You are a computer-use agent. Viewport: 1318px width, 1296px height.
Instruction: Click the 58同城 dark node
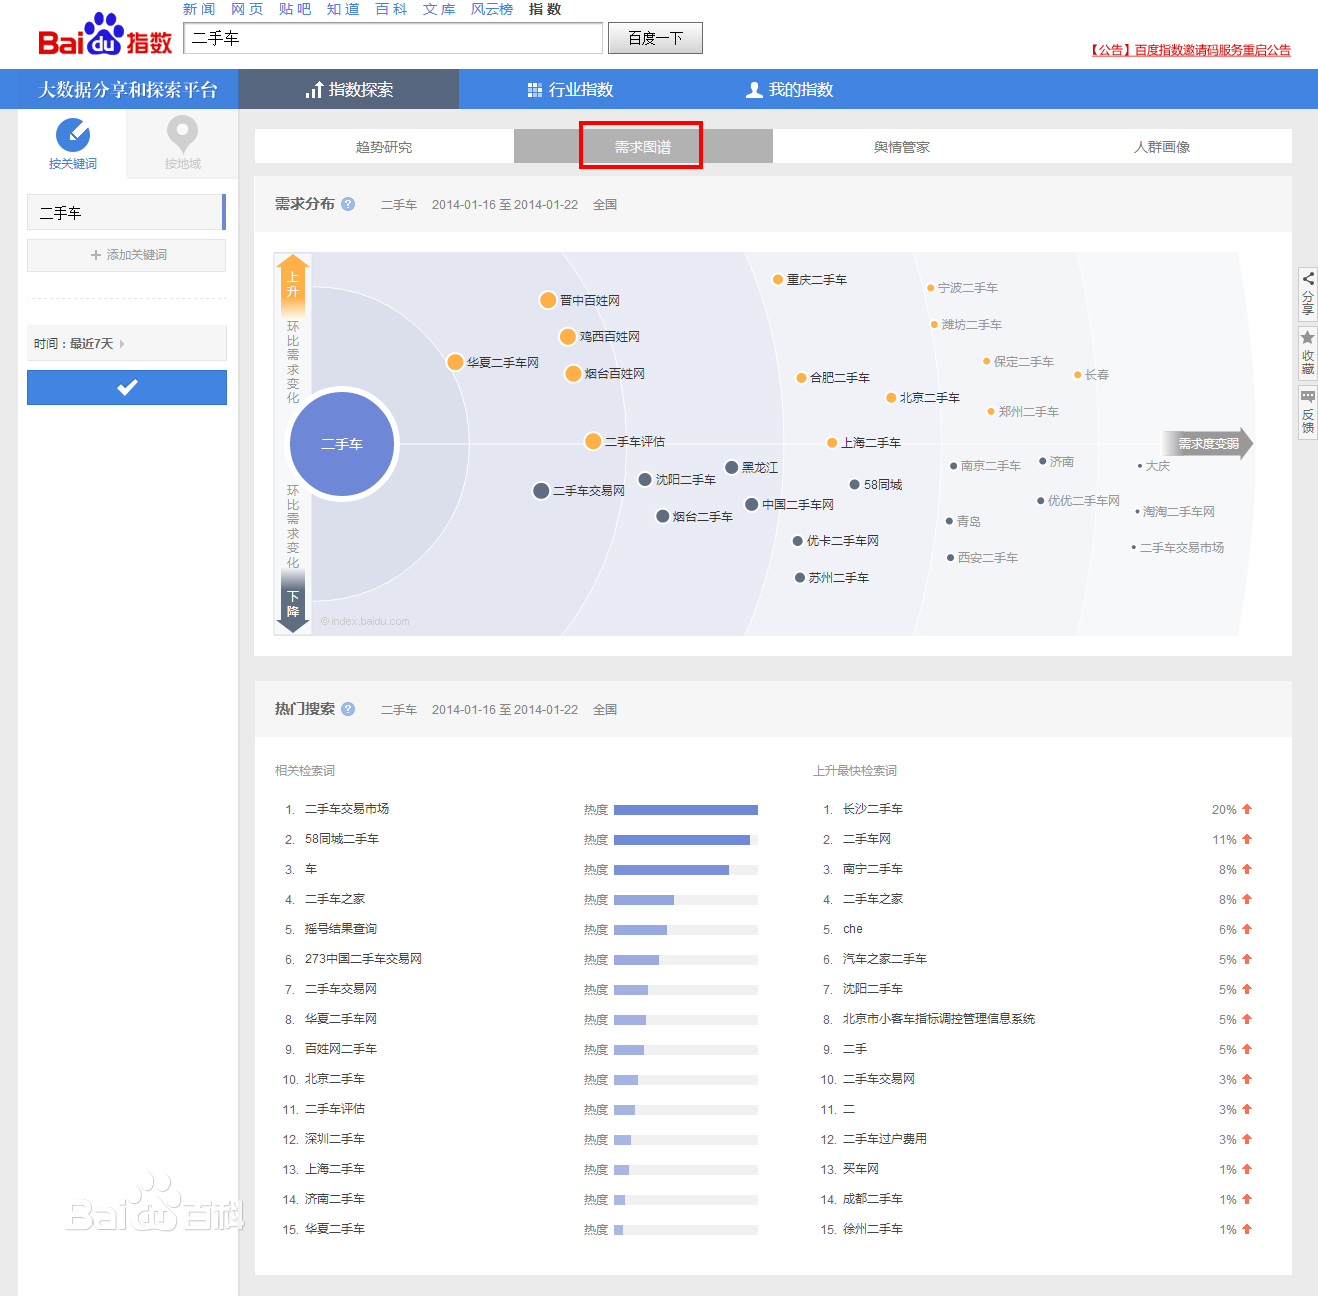[855, 485]
